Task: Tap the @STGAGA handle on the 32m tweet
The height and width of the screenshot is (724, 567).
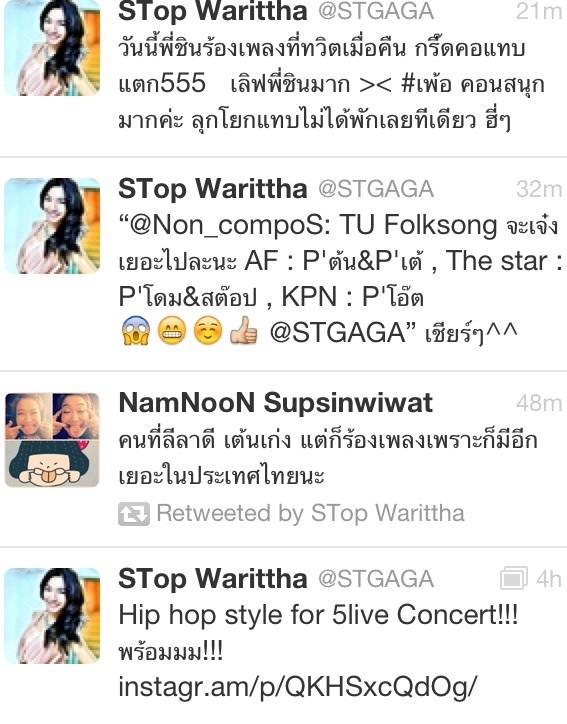Action: (376, 189)
